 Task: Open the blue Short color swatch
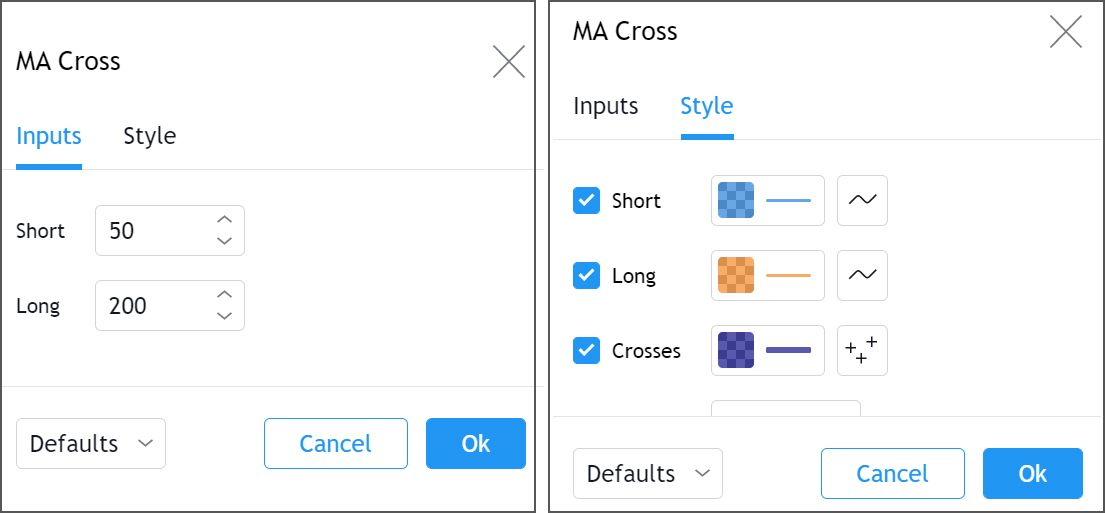click(736, 201)
